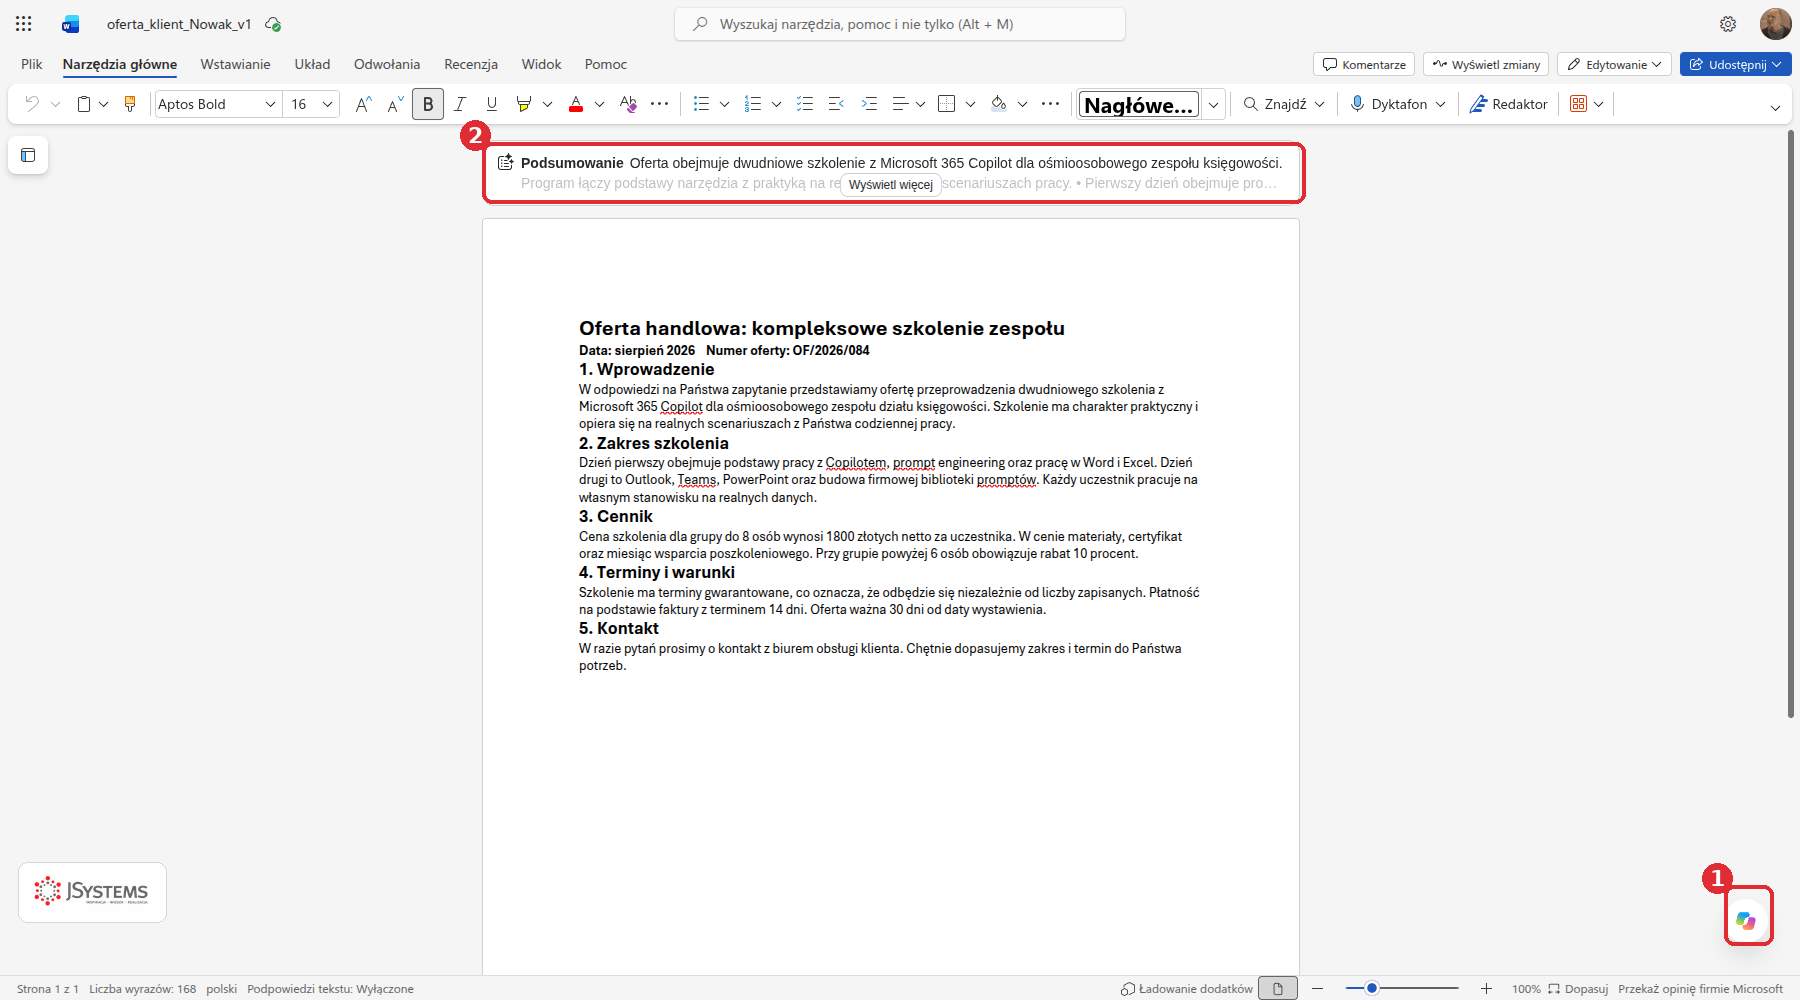The width and height of the screenshot is (1800, 1000).
Task: Apply yellow text highlight color
Action: coord(523,104)
